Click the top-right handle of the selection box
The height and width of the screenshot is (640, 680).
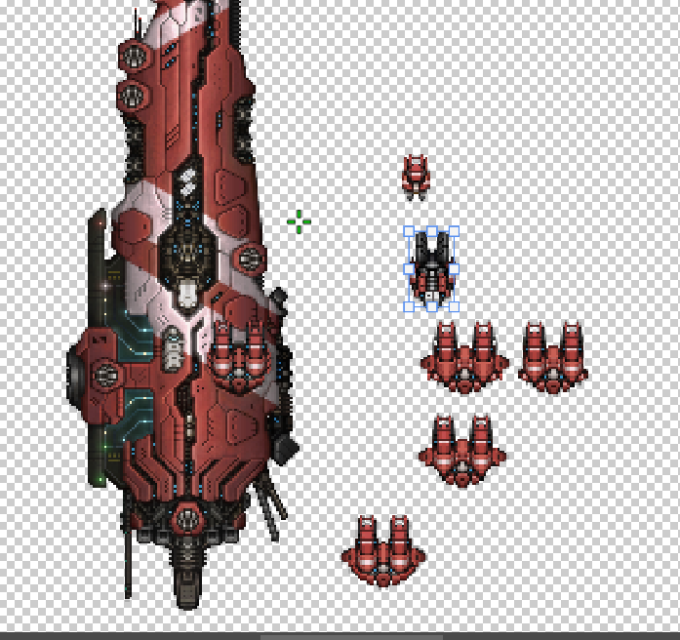(454, 231)
